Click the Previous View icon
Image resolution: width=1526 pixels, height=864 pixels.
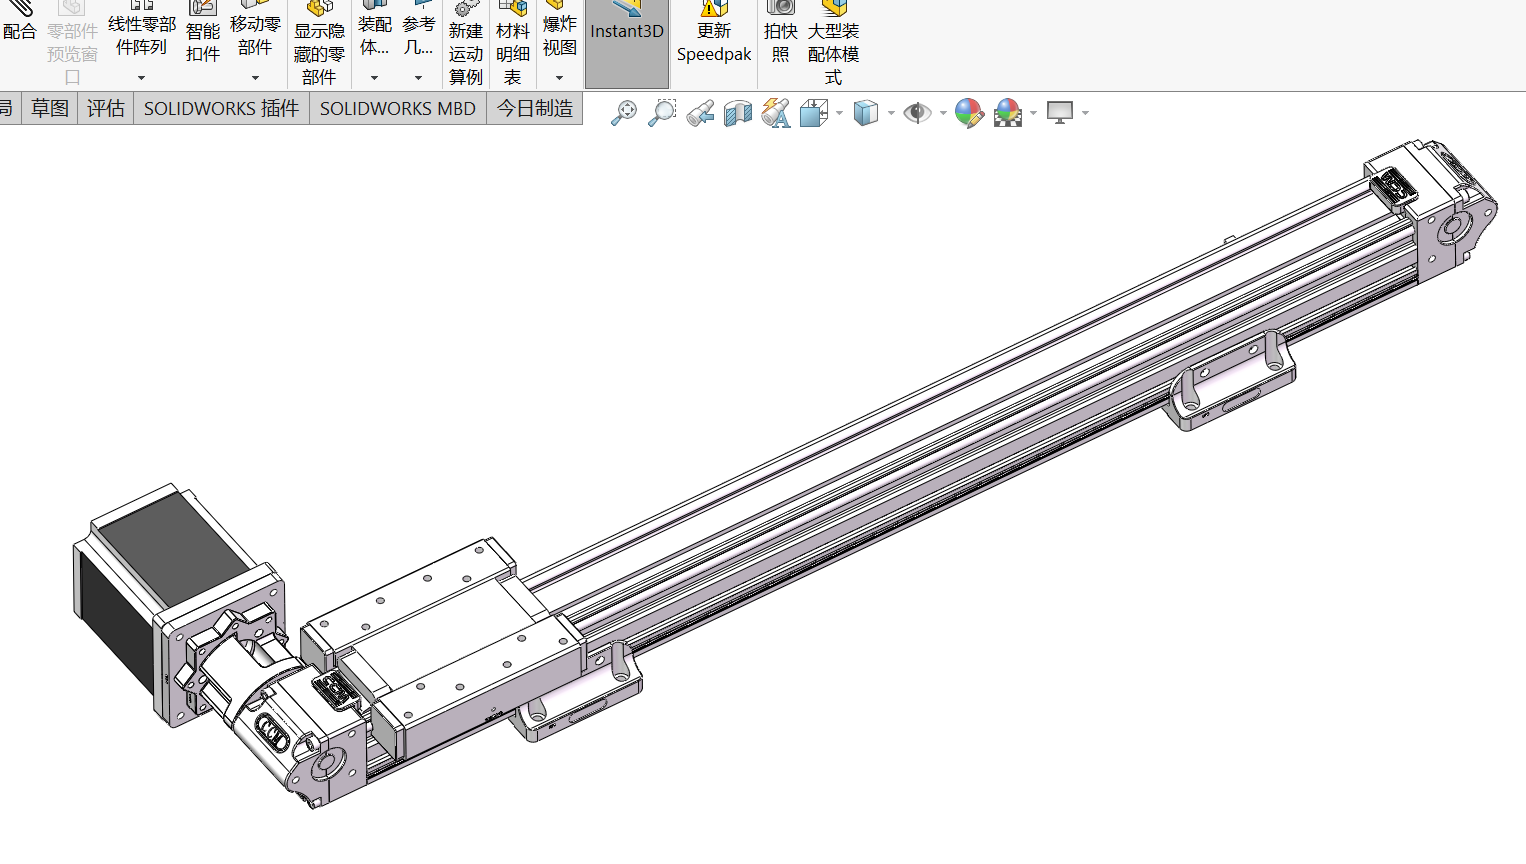pos(700,113)
